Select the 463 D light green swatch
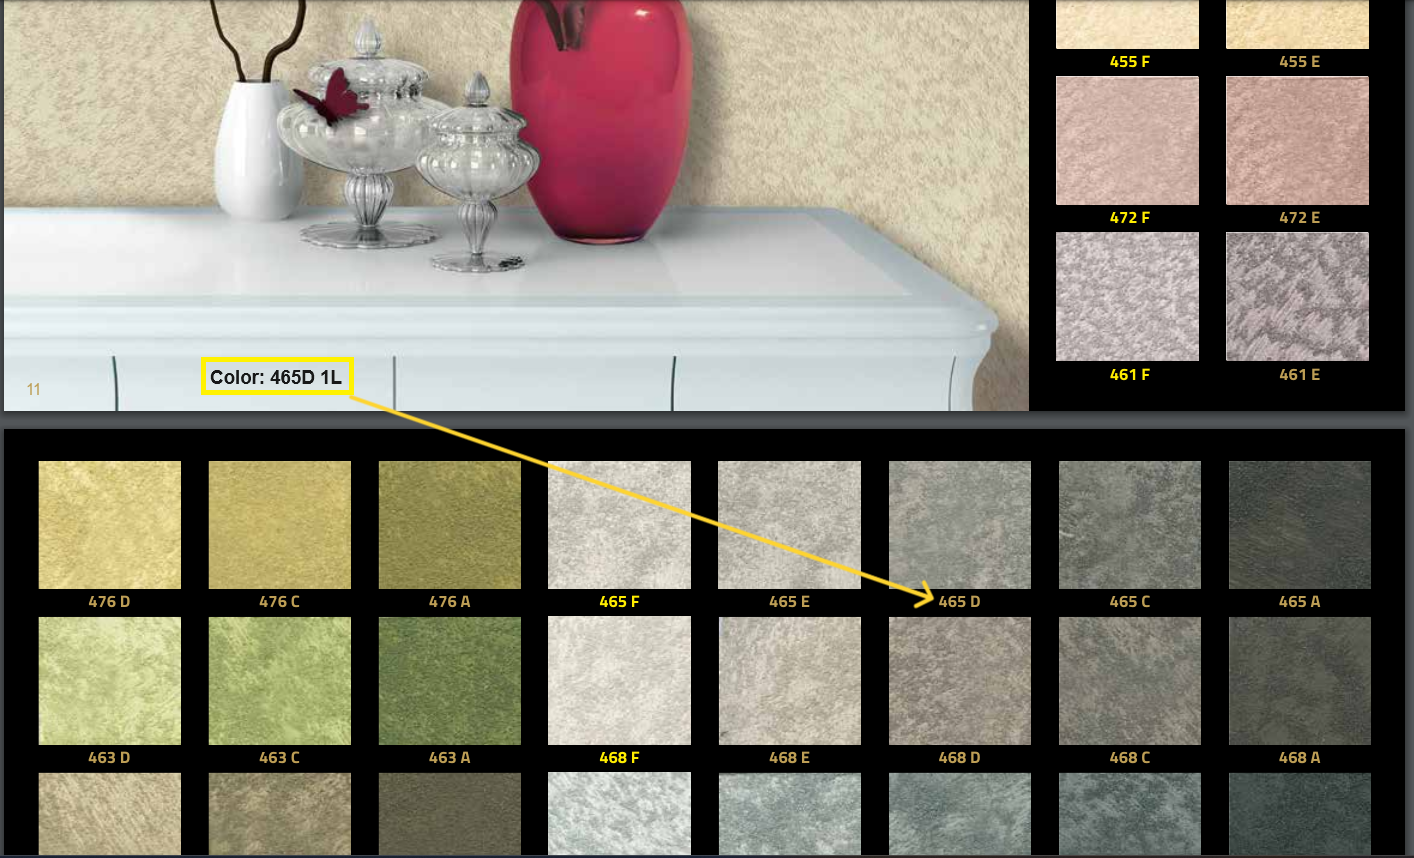This screenshot has height=858, width=1414. (x=110, y=681)
